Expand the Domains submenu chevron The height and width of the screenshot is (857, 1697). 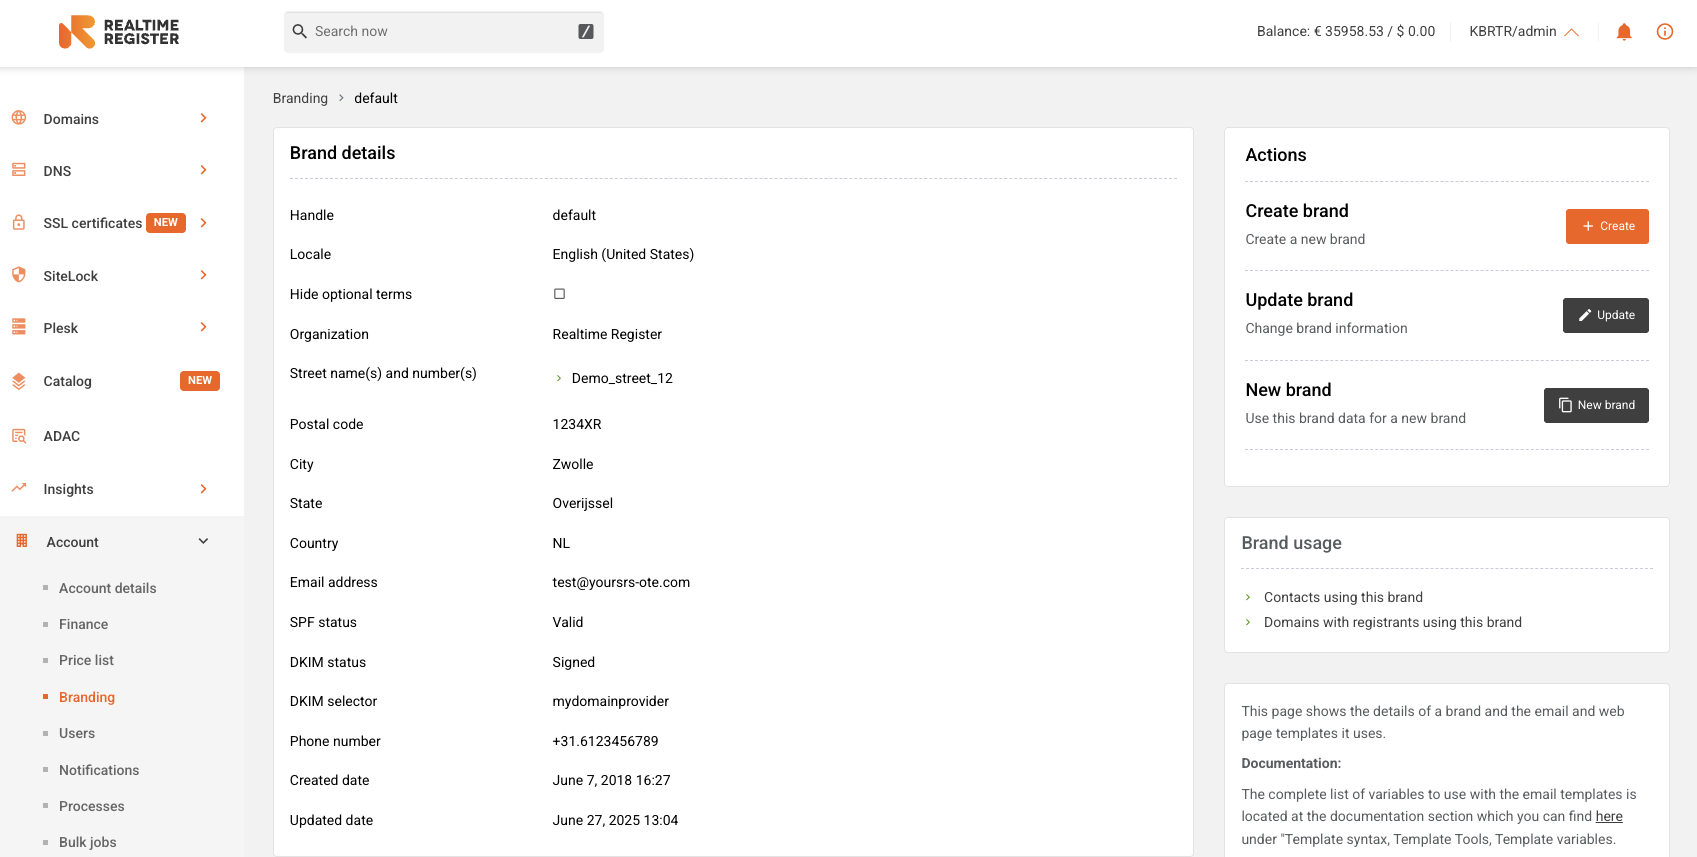point(203,118)
